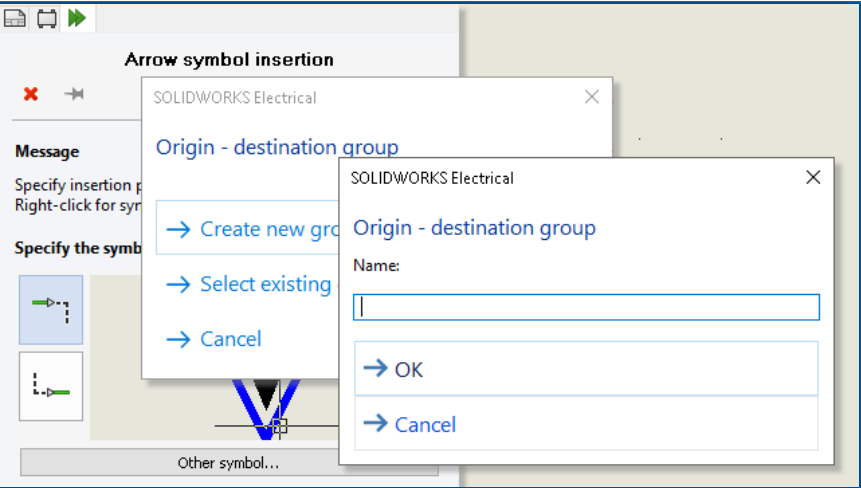
Task: Click the Name input field
Action: (x=586, y=307)
